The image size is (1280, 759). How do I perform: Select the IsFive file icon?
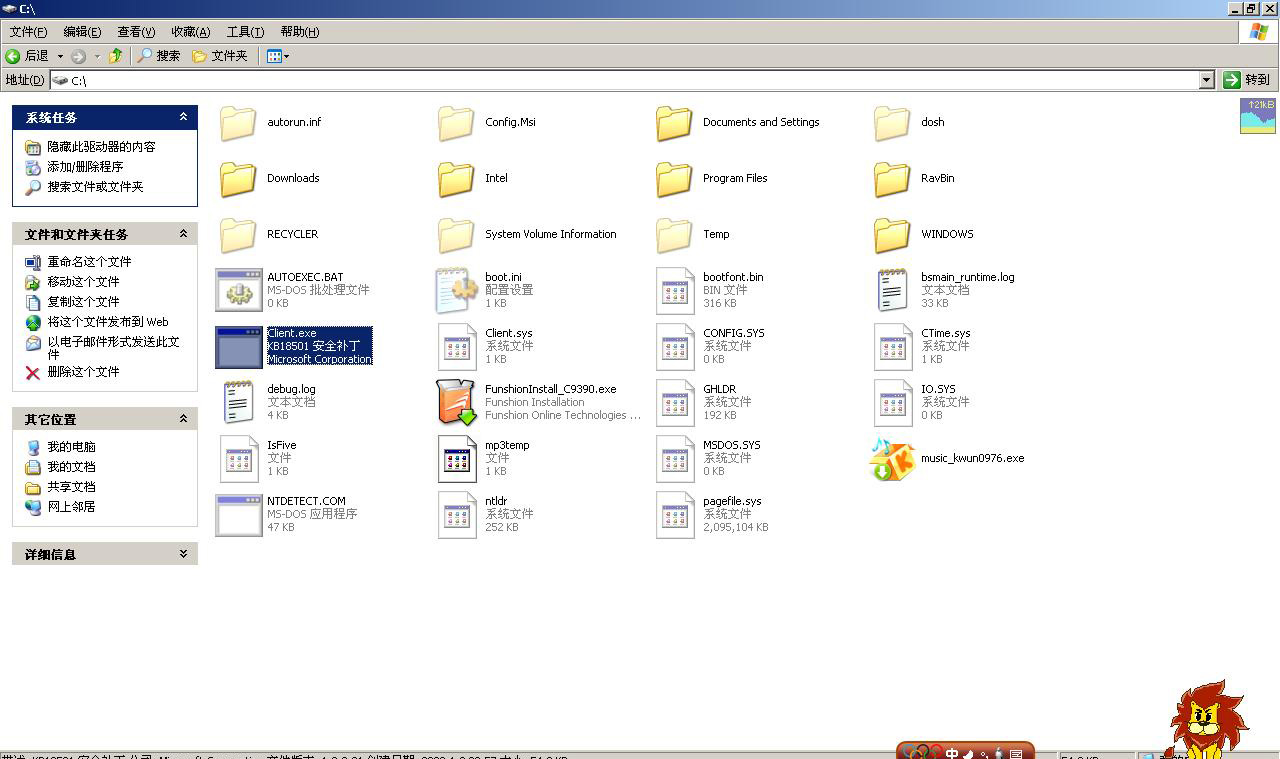point(239,458)
